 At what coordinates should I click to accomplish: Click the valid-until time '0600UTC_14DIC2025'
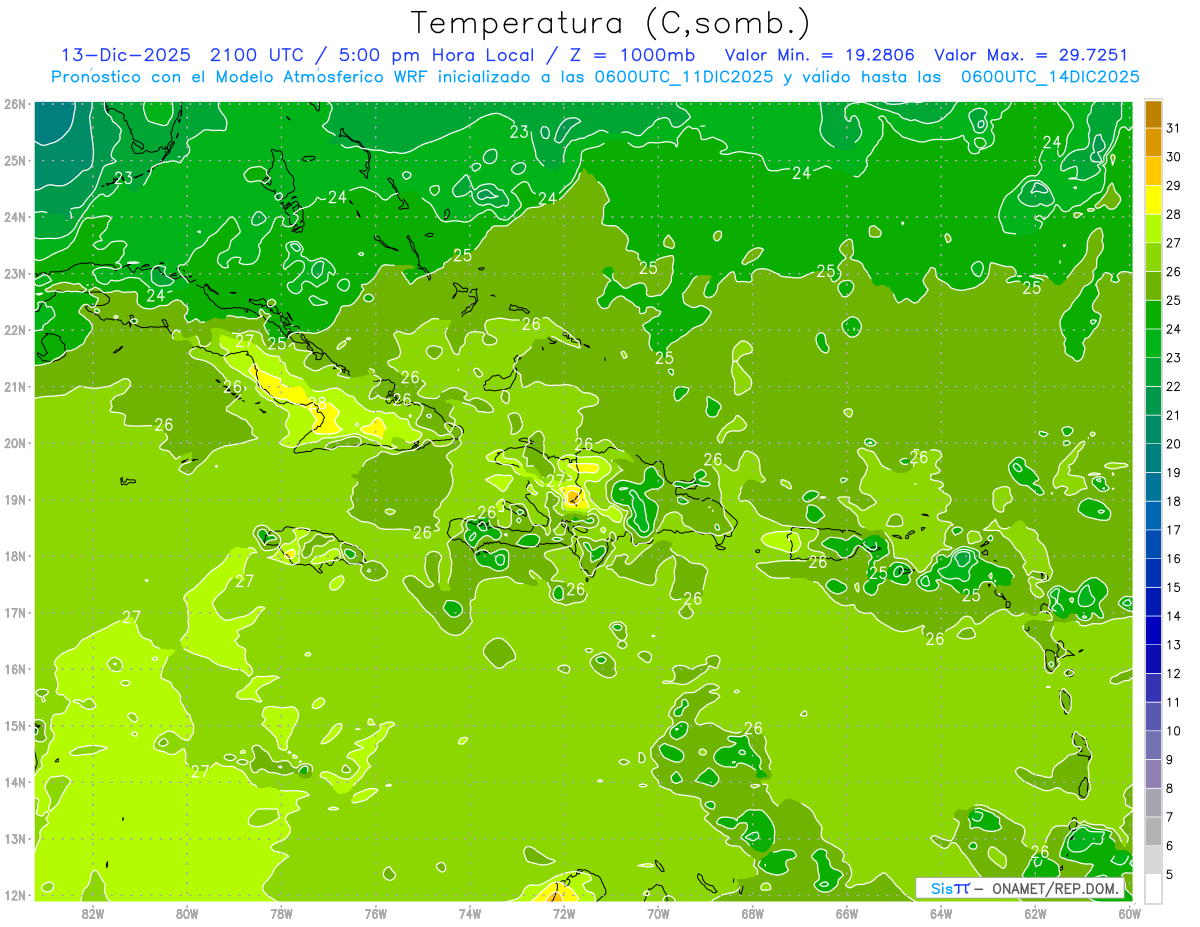(1050, 77)
